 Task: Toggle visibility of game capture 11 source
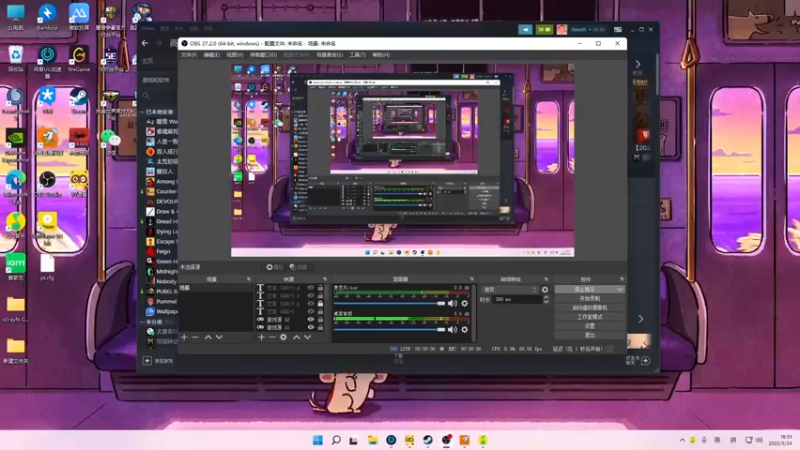click(x=311, y=327)
